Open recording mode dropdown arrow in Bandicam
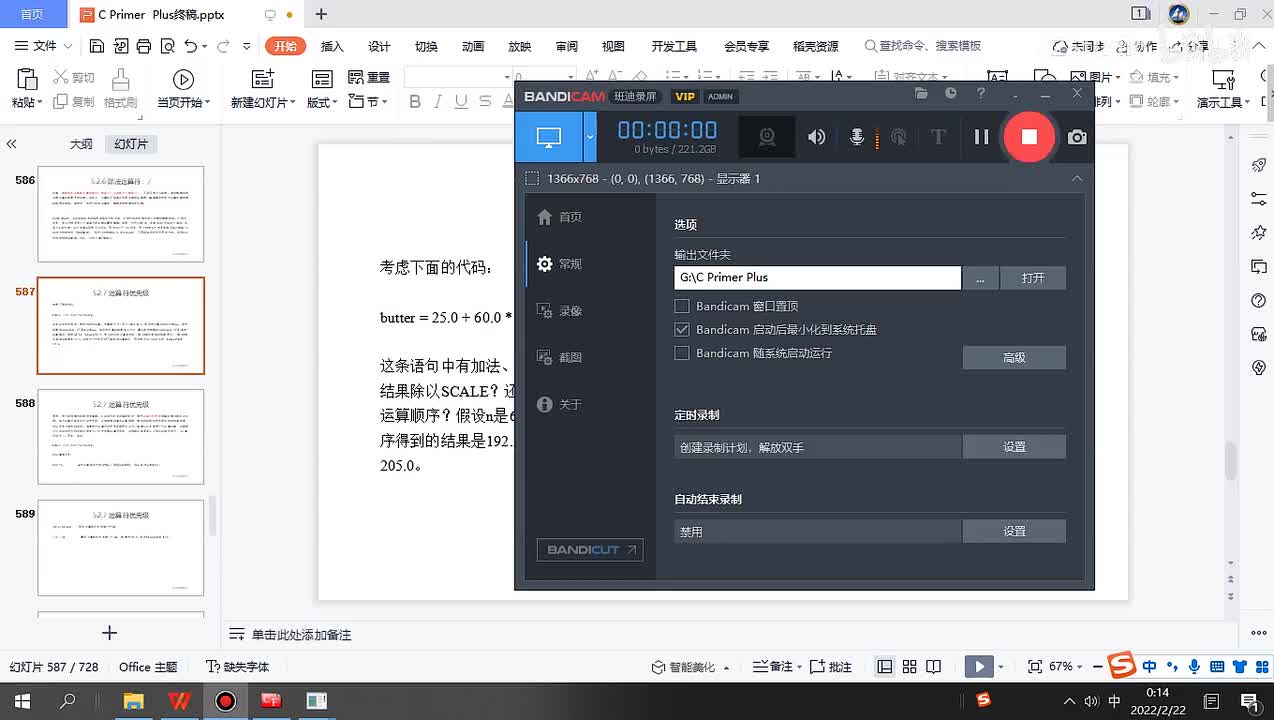Image resolution: width=1274 pixels, height=720 pixels. [590, 138]
